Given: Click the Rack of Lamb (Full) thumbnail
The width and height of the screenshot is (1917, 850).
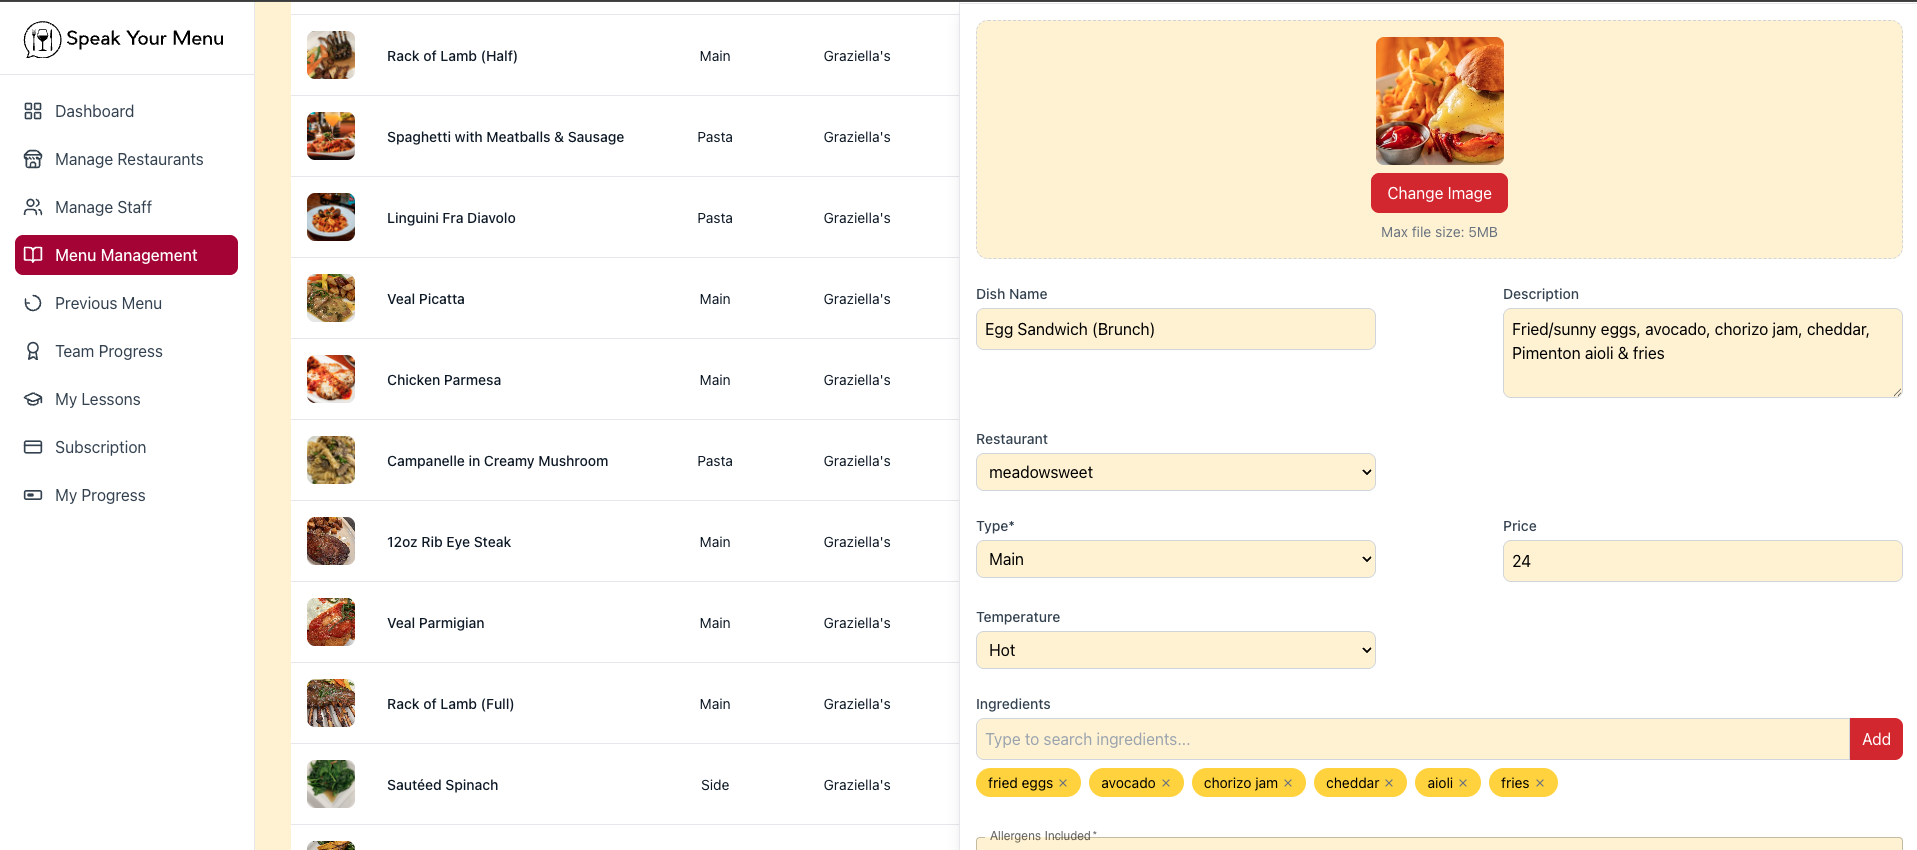Looking at the screenshot, I should tap(331, 703).
